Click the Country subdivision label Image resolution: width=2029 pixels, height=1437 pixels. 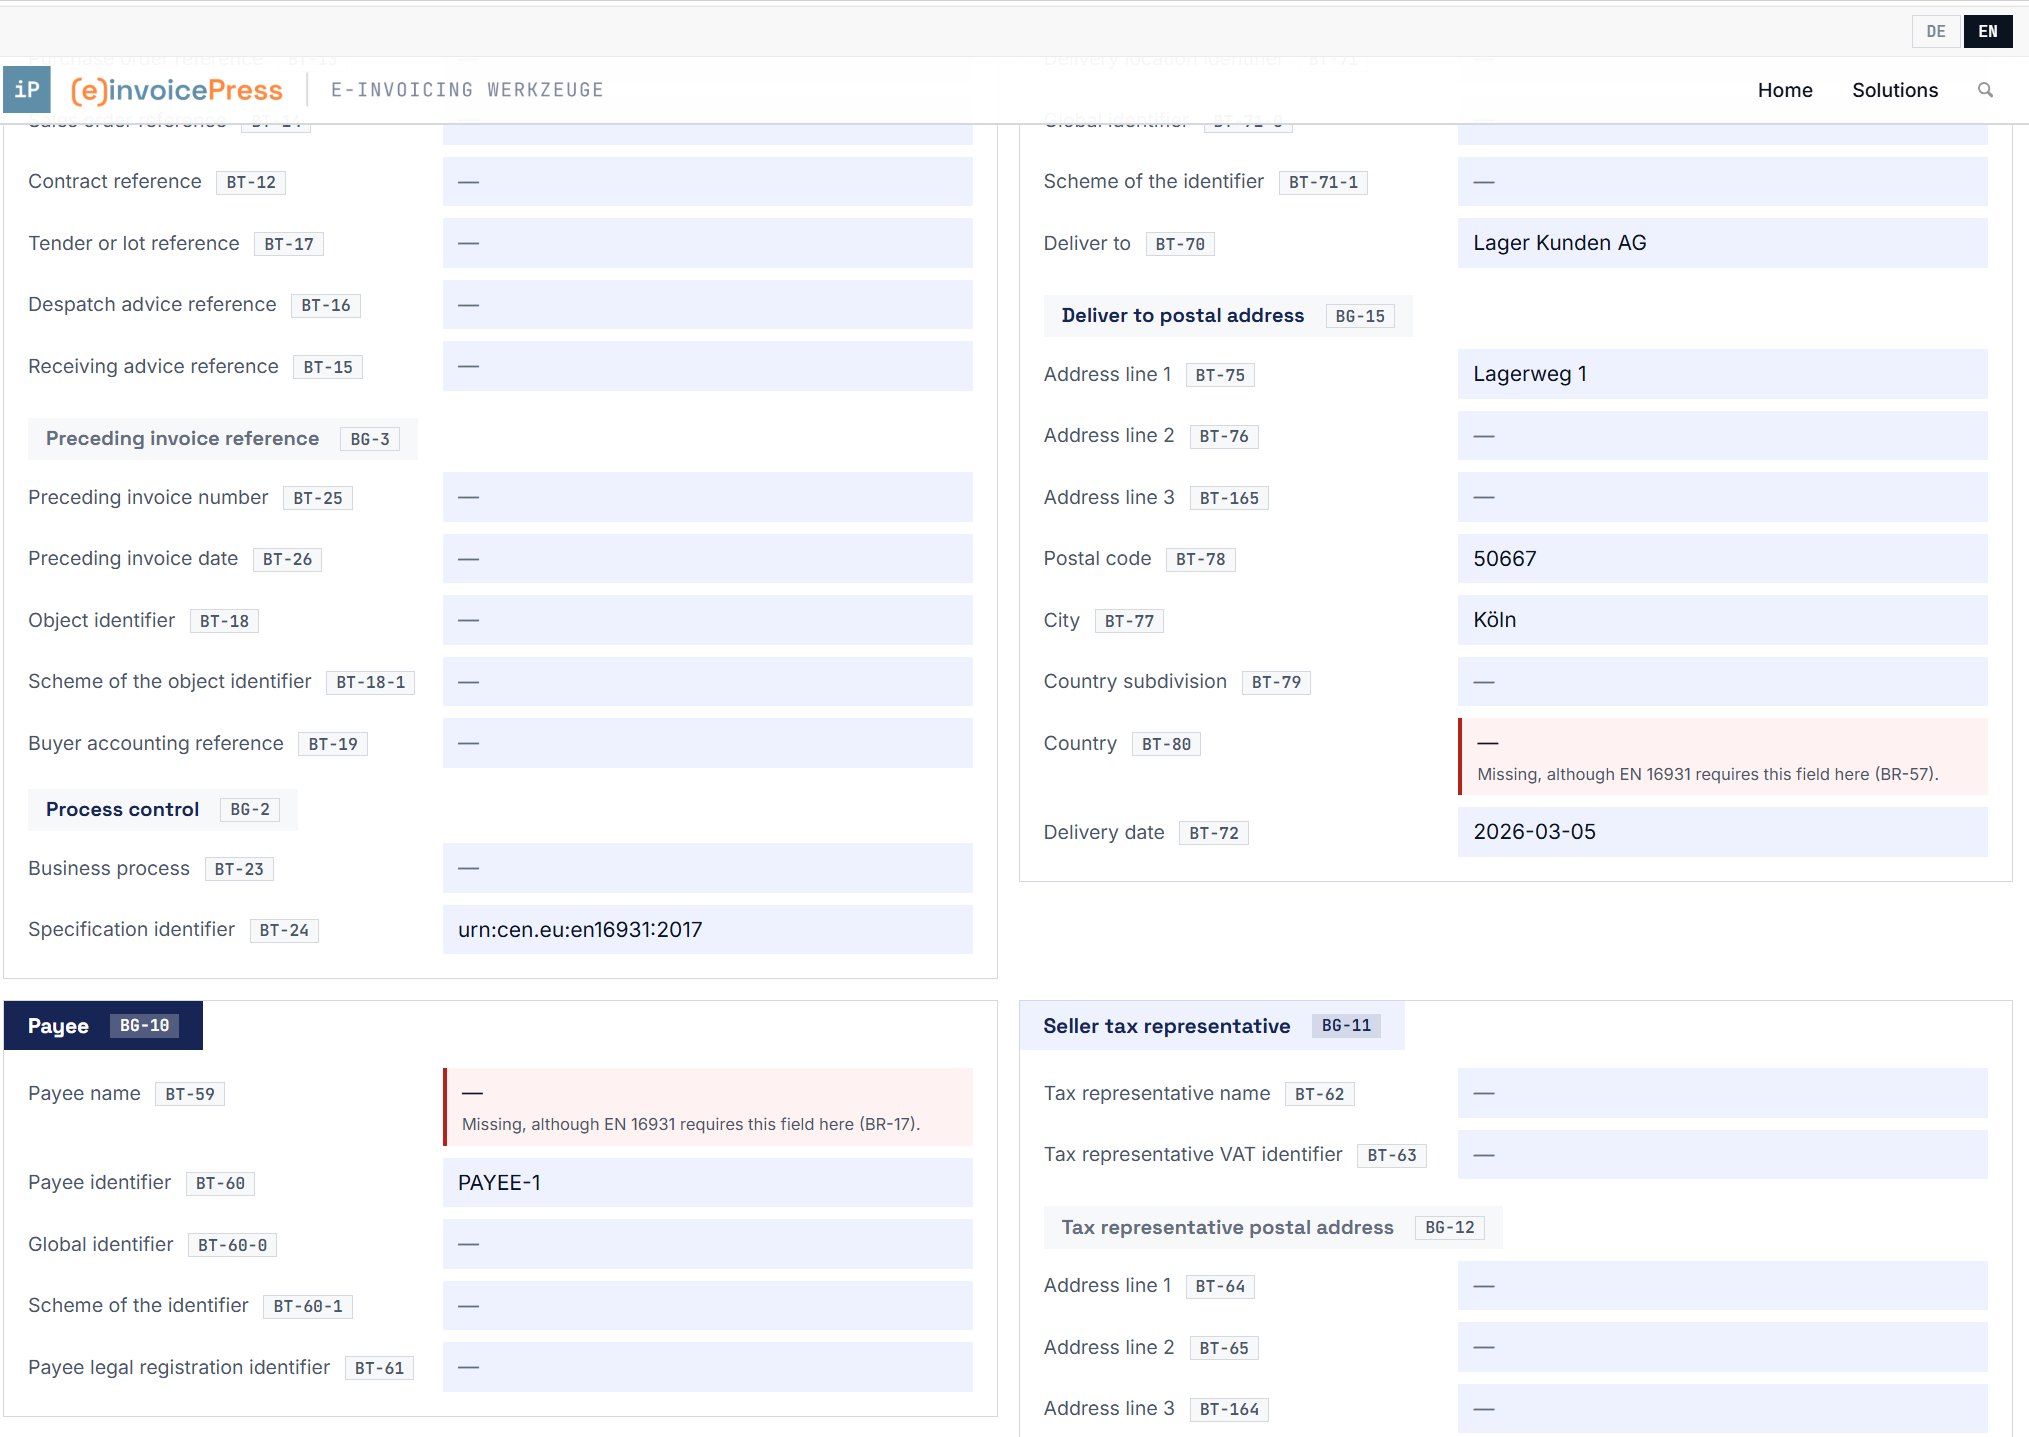tap(1135, 681)
